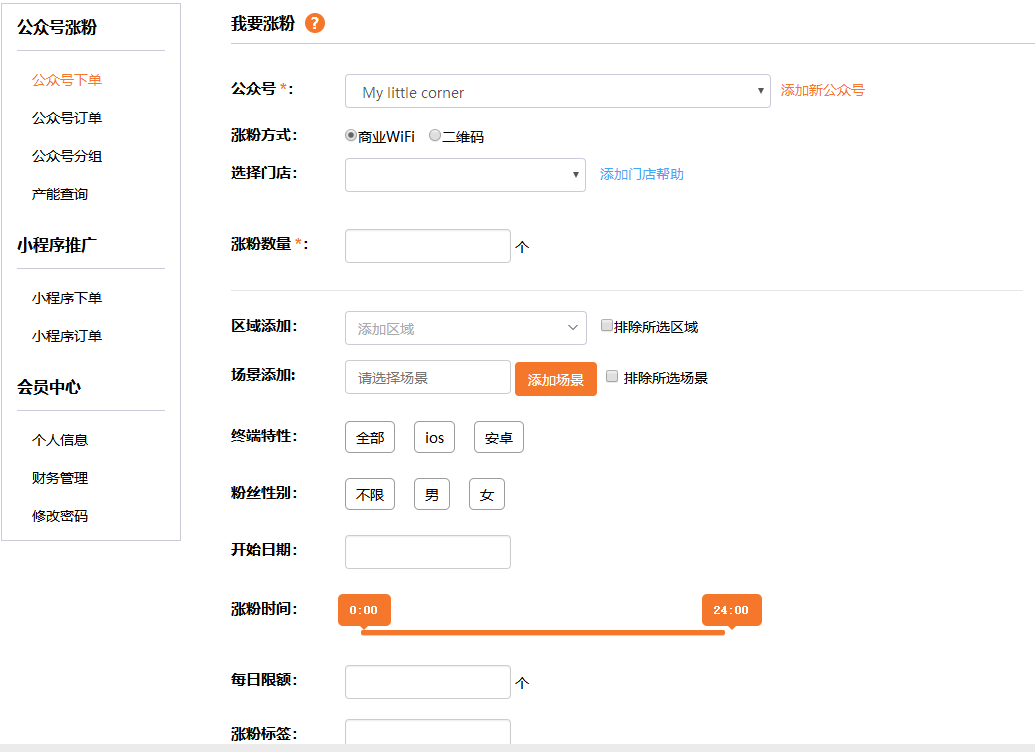
Task: Expand the 选择门店 dropdown
Action: (465, 175)
